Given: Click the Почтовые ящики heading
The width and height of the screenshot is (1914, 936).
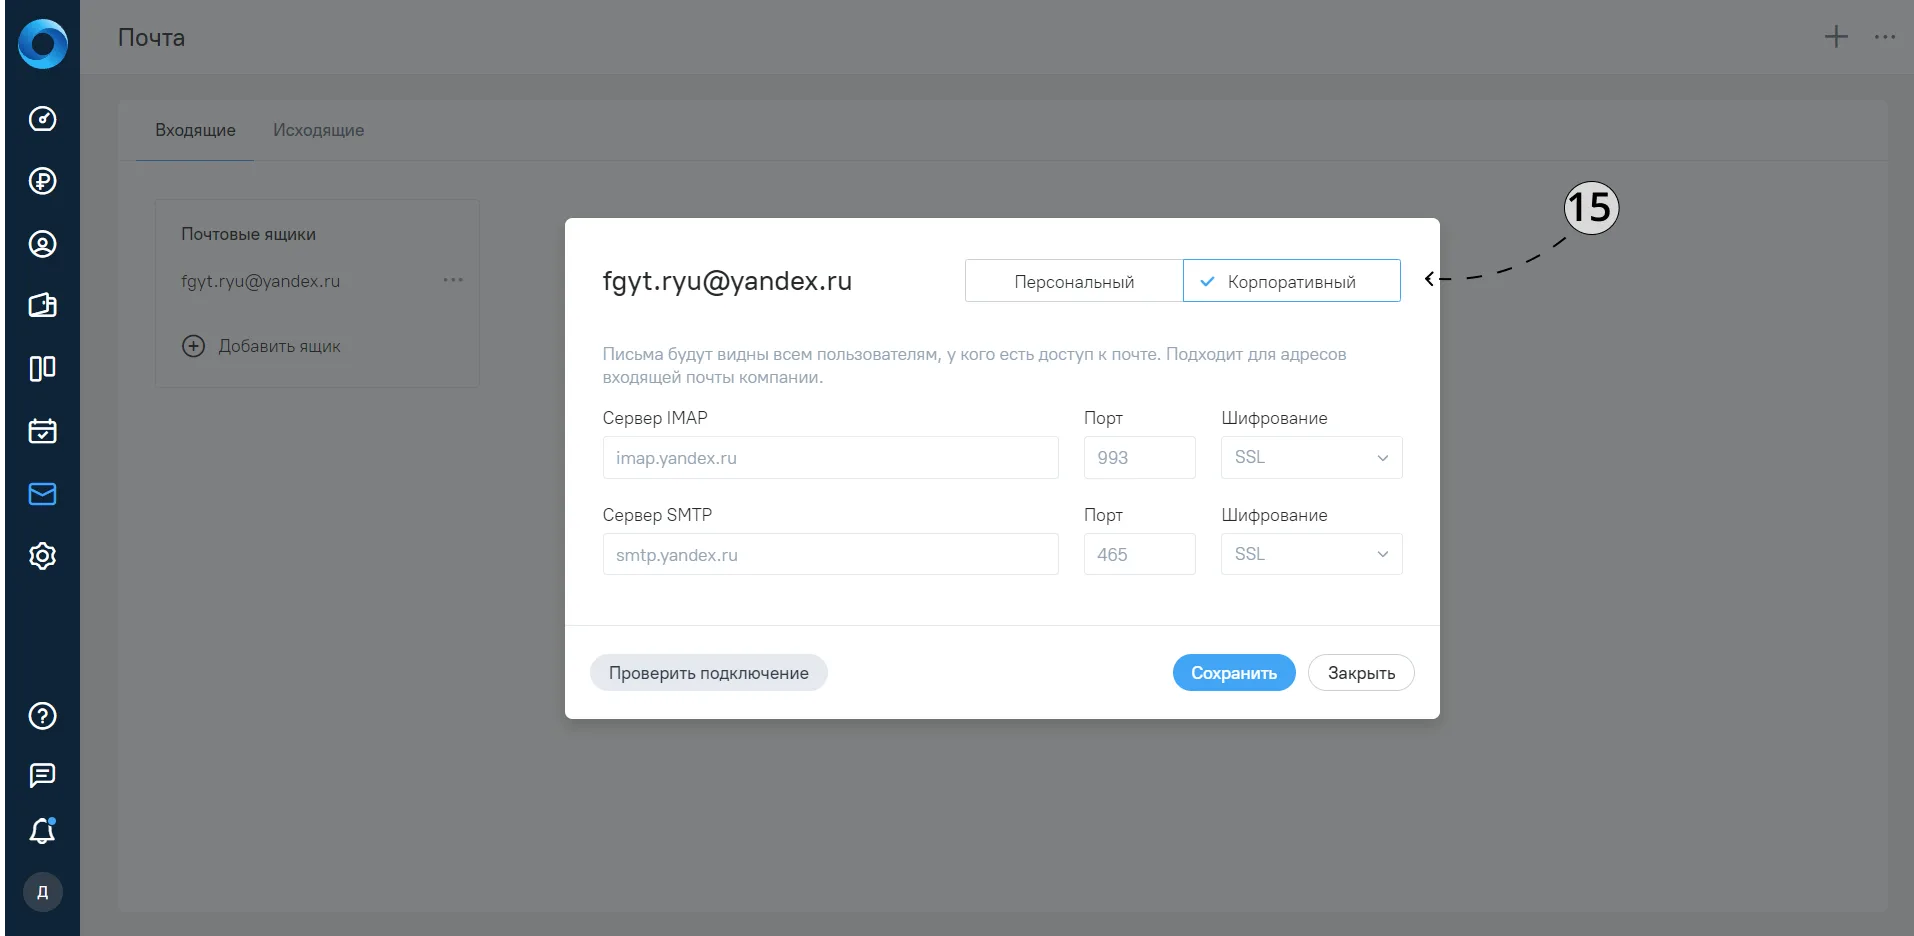Looking at the screenshot, I should pos(248,234).
